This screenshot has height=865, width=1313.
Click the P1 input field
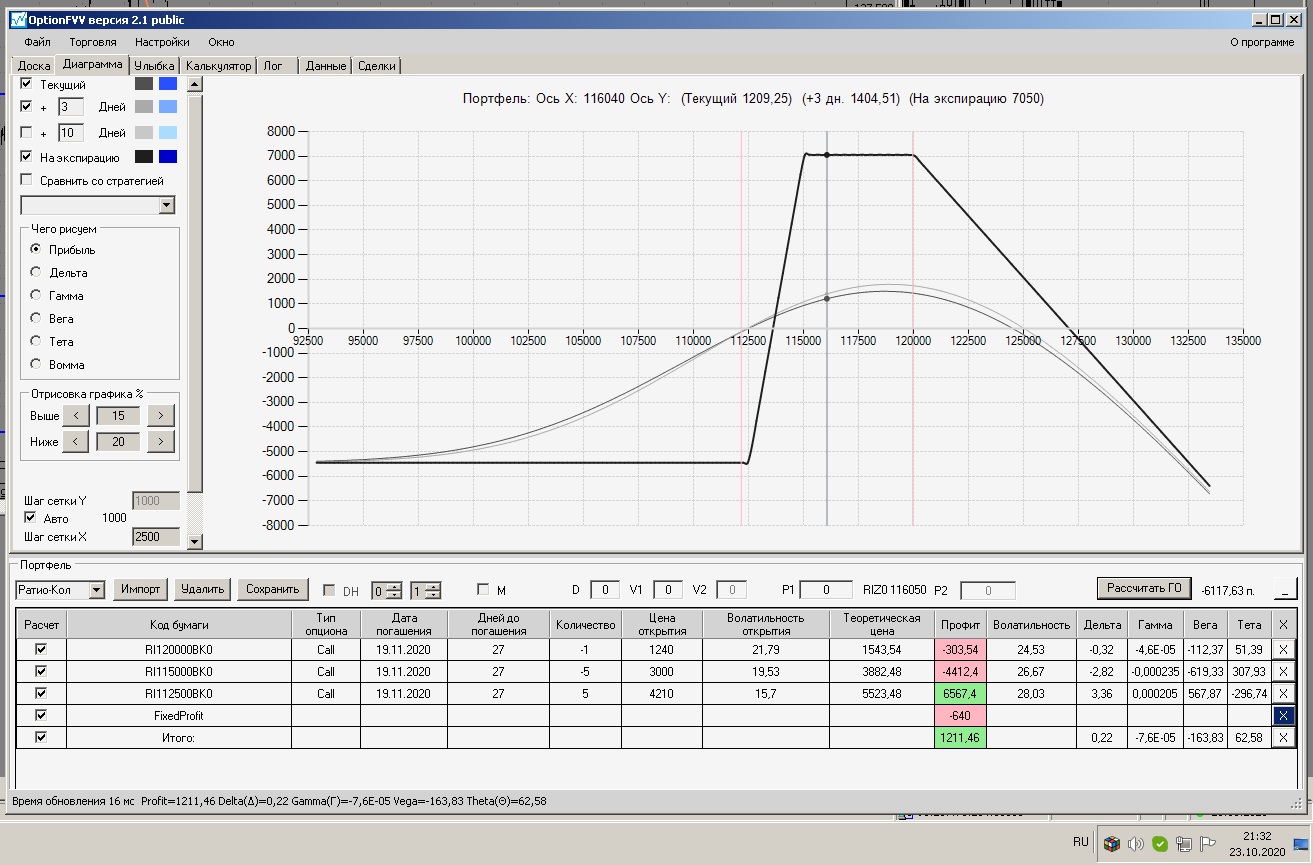tap(826, 590)
